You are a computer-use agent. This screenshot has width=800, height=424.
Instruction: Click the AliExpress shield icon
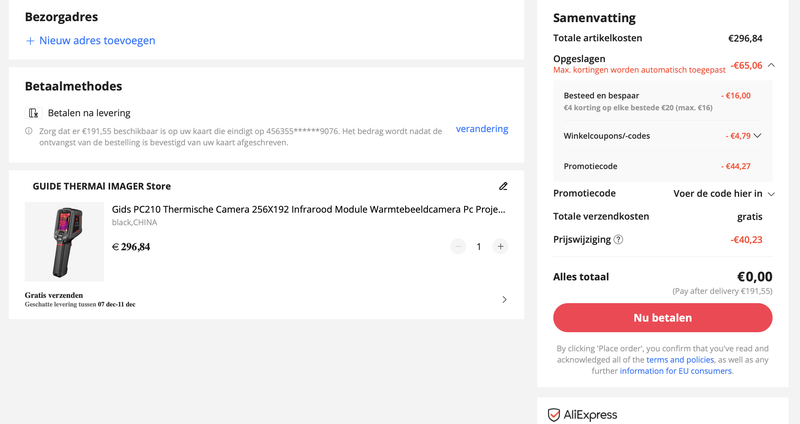coord(554,414)
